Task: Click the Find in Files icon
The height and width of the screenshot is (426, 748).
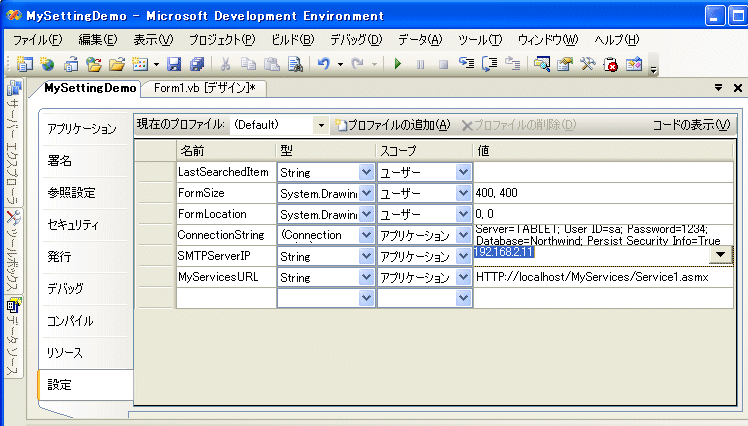Action: pyautogui.click(x=295, y=64)
